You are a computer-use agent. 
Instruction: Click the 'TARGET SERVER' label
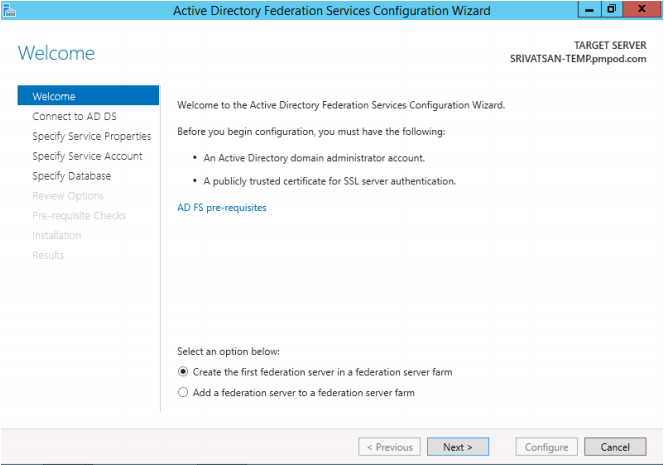(610, 45)
